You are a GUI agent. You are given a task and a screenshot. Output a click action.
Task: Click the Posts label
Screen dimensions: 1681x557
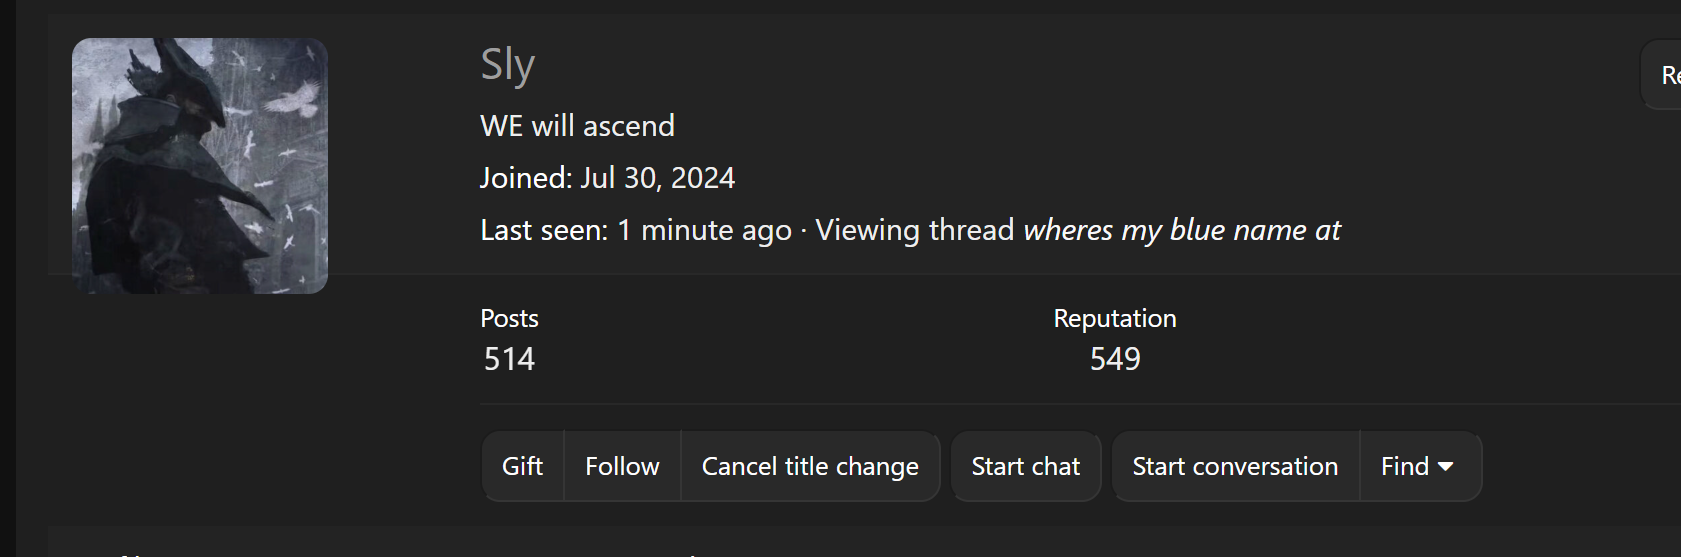[509, 319]
